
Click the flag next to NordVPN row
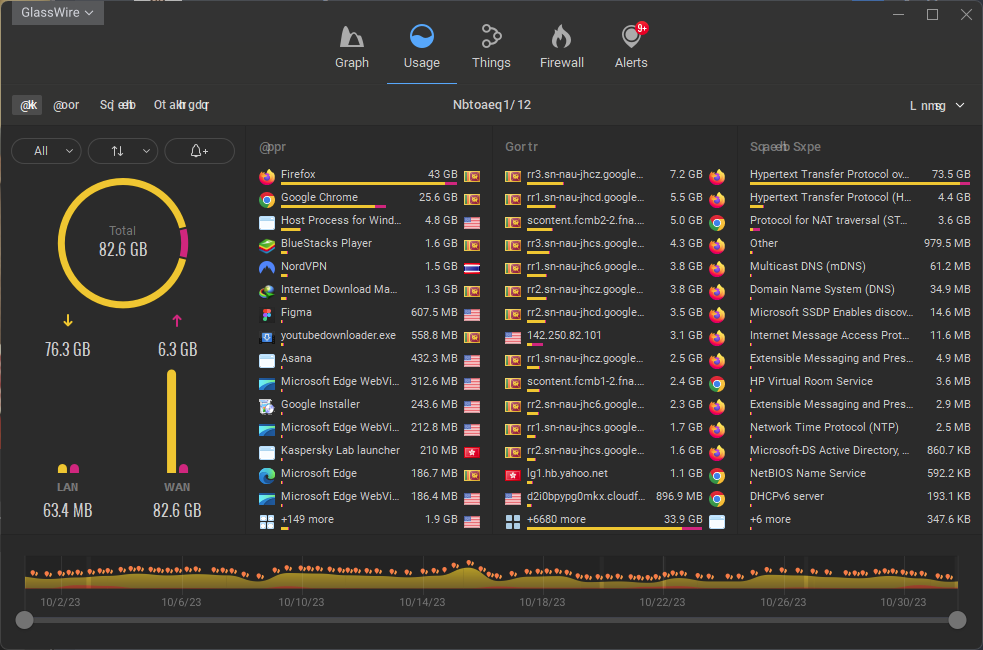pos(472,269)
